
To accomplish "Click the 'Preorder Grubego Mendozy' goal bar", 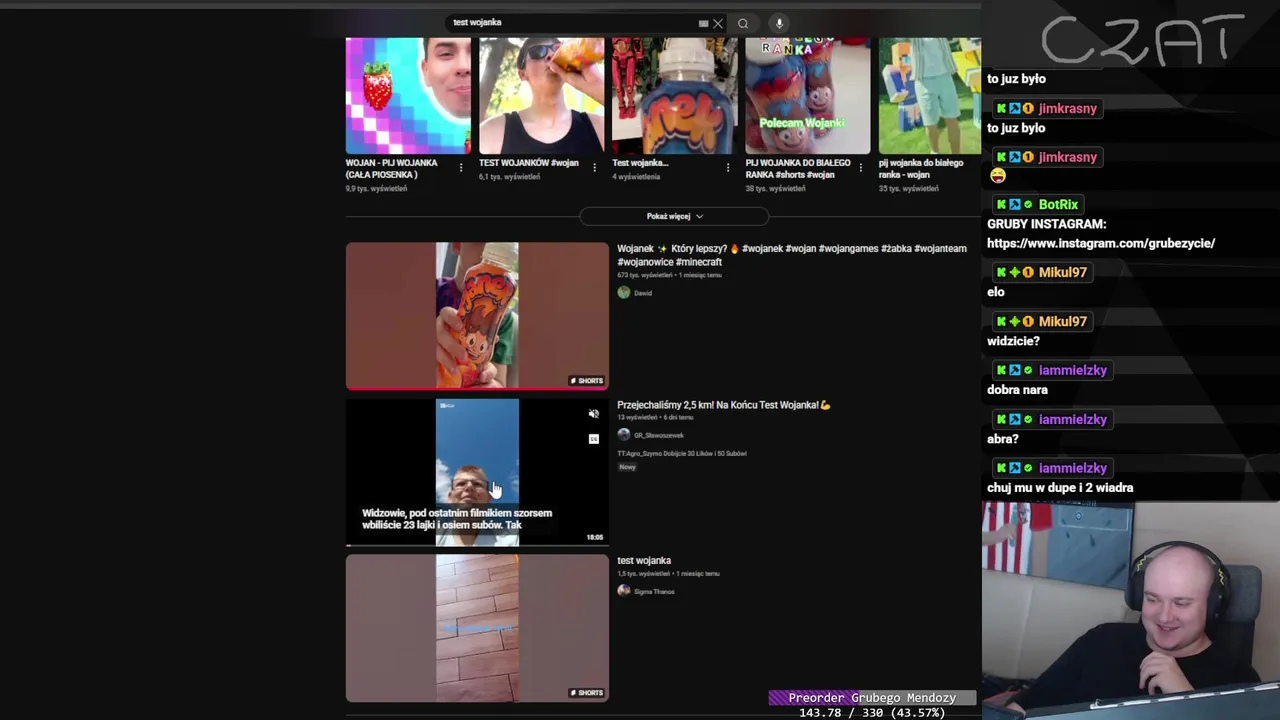I will tap(872, 698).
